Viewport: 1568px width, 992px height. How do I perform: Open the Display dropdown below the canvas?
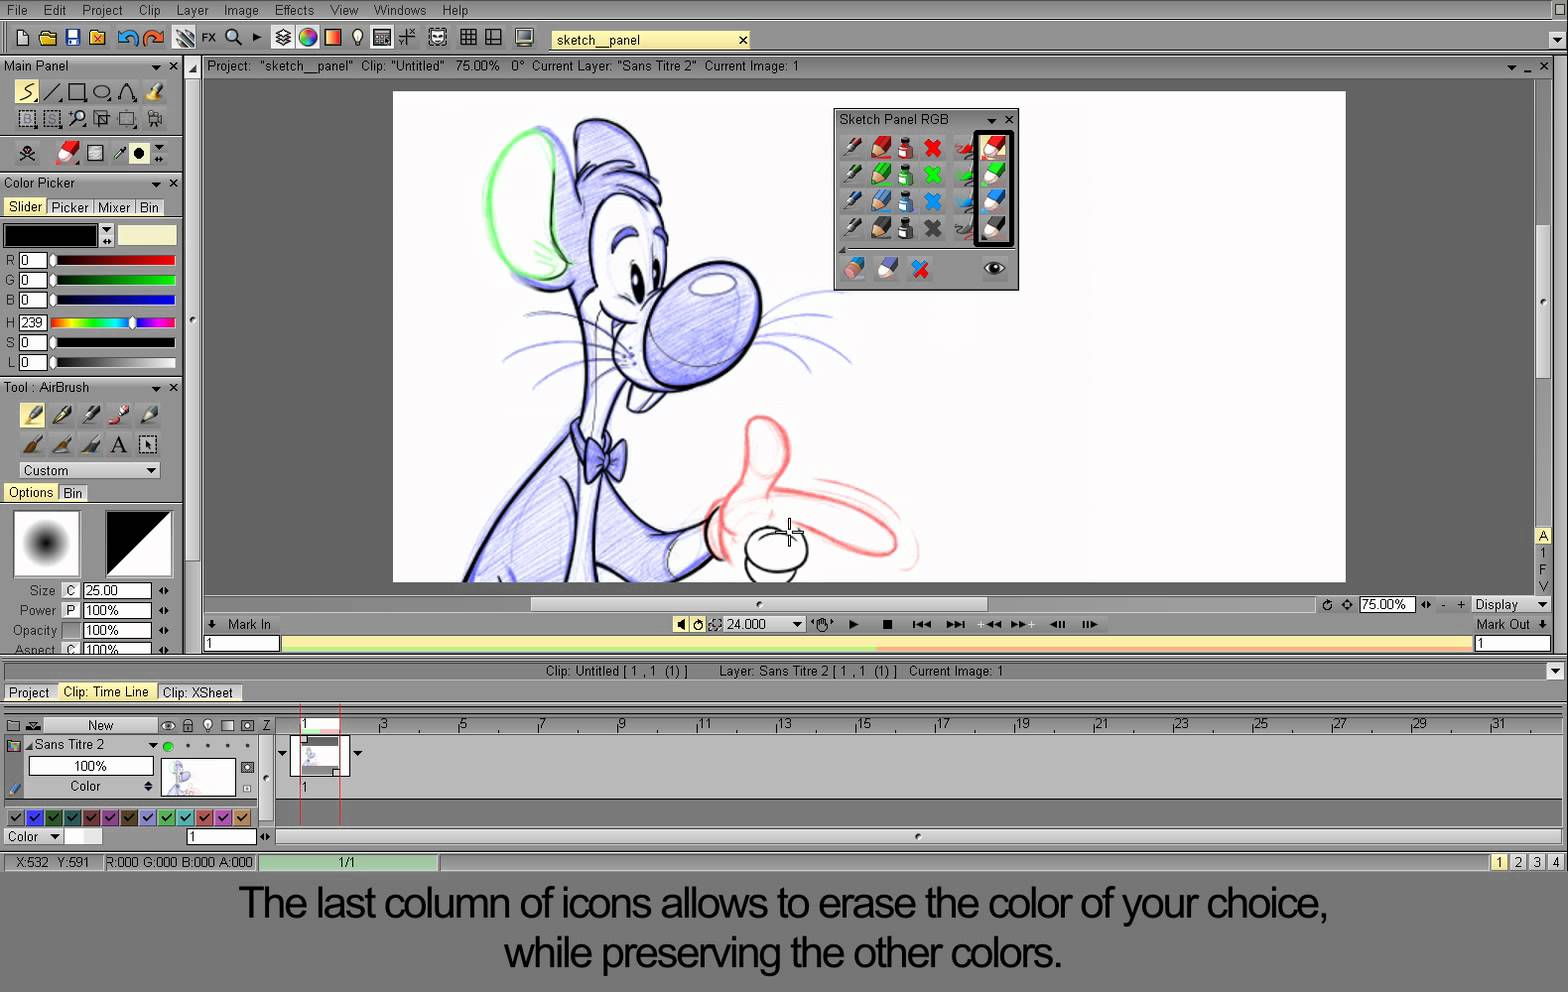tap(1510, 604)
